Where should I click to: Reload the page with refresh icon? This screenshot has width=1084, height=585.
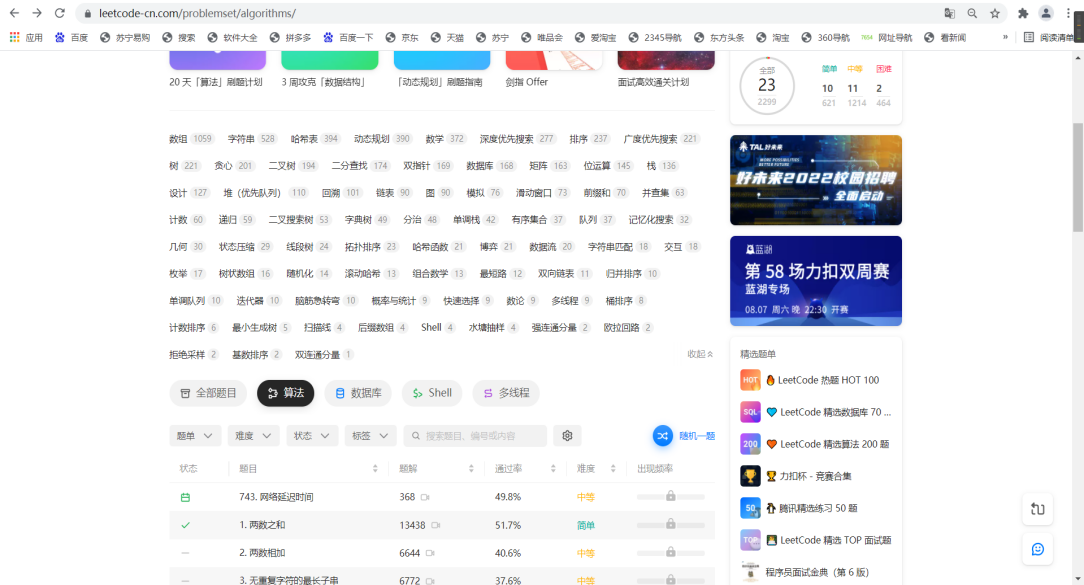tap(60, 13)
